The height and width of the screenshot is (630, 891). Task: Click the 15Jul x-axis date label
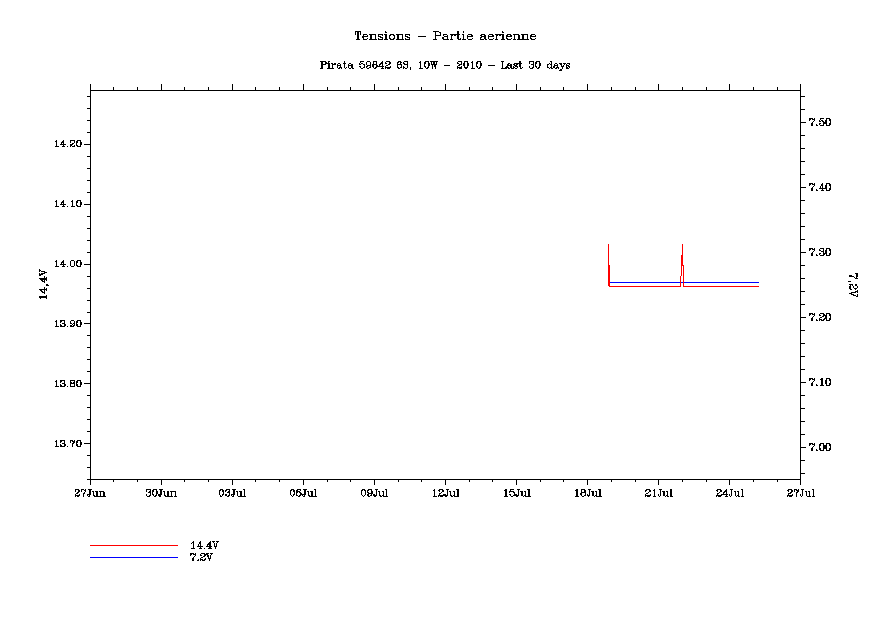pos(516,493)
